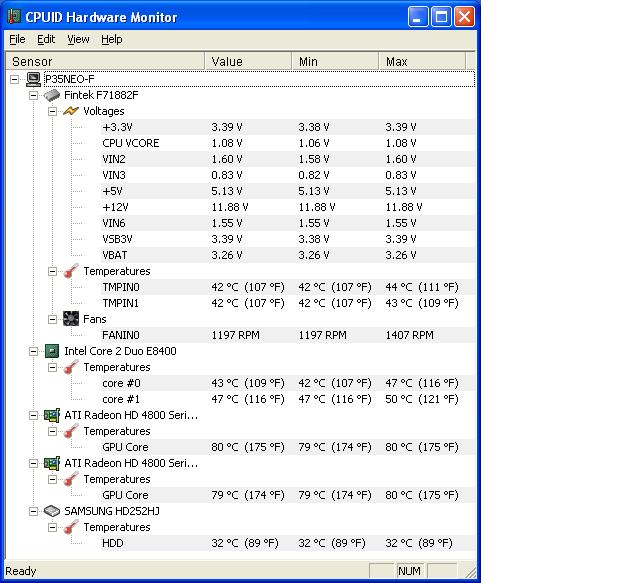Viewport: 640px width, 583px height.
Task: Click the Sensor column header
Action: tap(104, 61)
